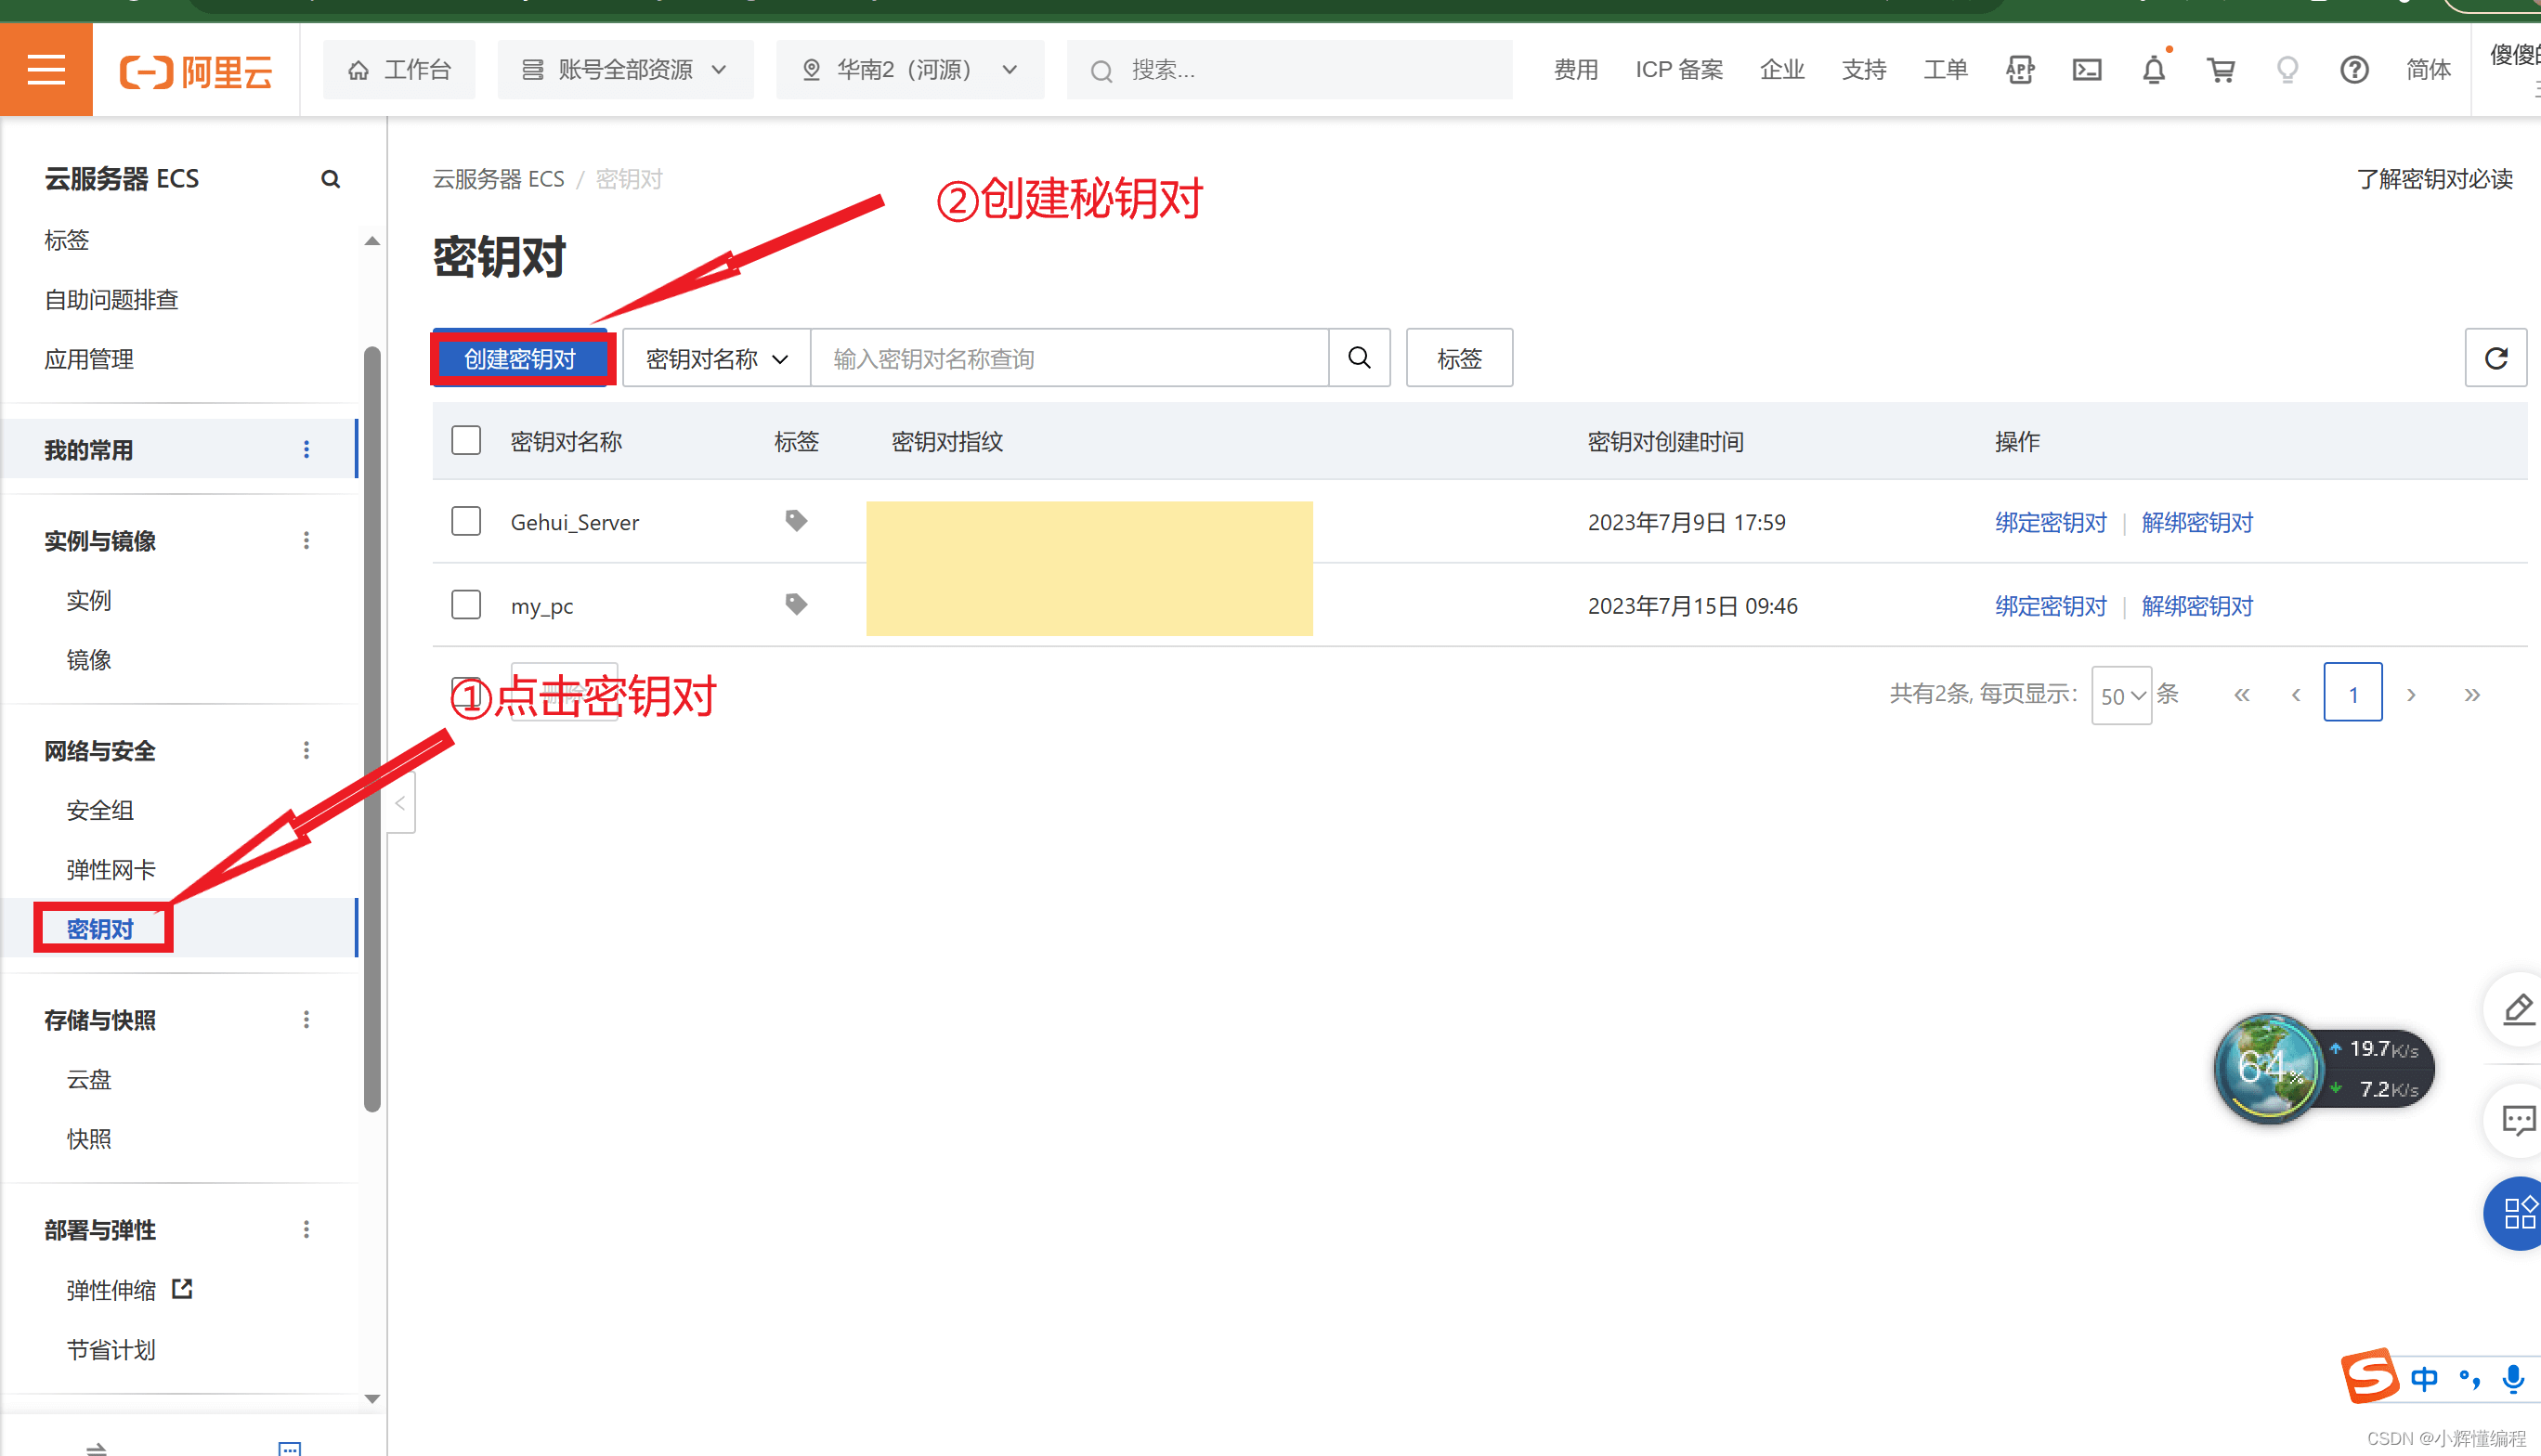The height and width of the screenshot is (1456, 2541).
Task: Open the shopping cart
Action: pyautogui.click(x=2220, y=70)
